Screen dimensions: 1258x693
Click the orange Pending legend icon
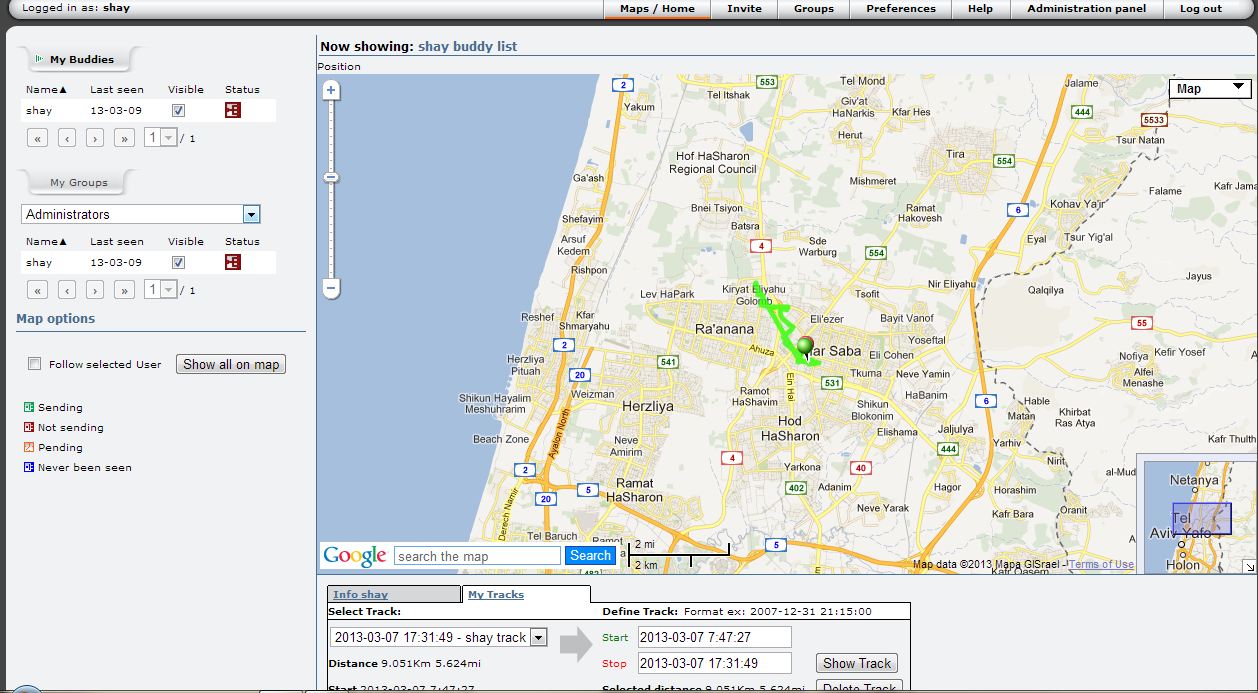pos(29,447)
